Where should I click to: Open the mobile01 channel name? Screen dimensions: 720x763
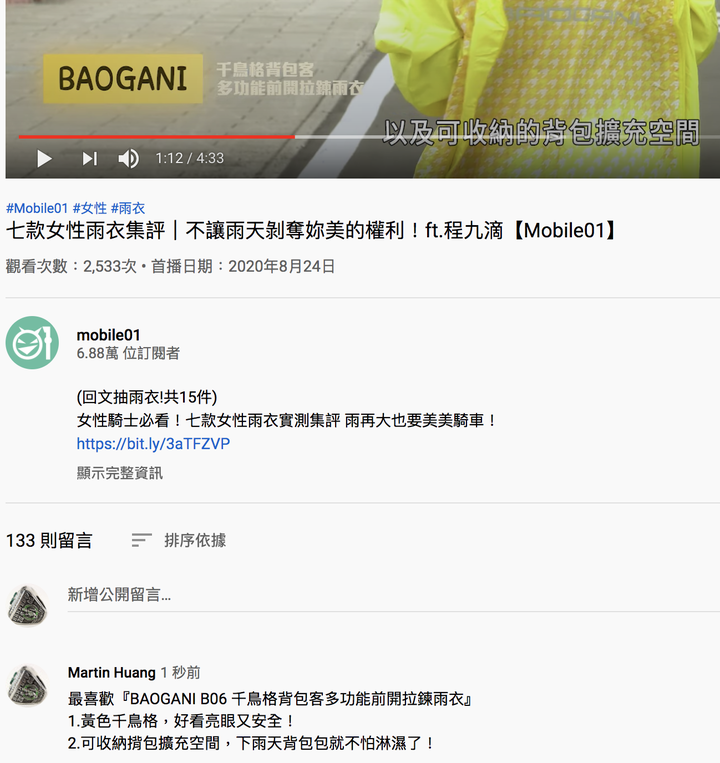[108, 335]
